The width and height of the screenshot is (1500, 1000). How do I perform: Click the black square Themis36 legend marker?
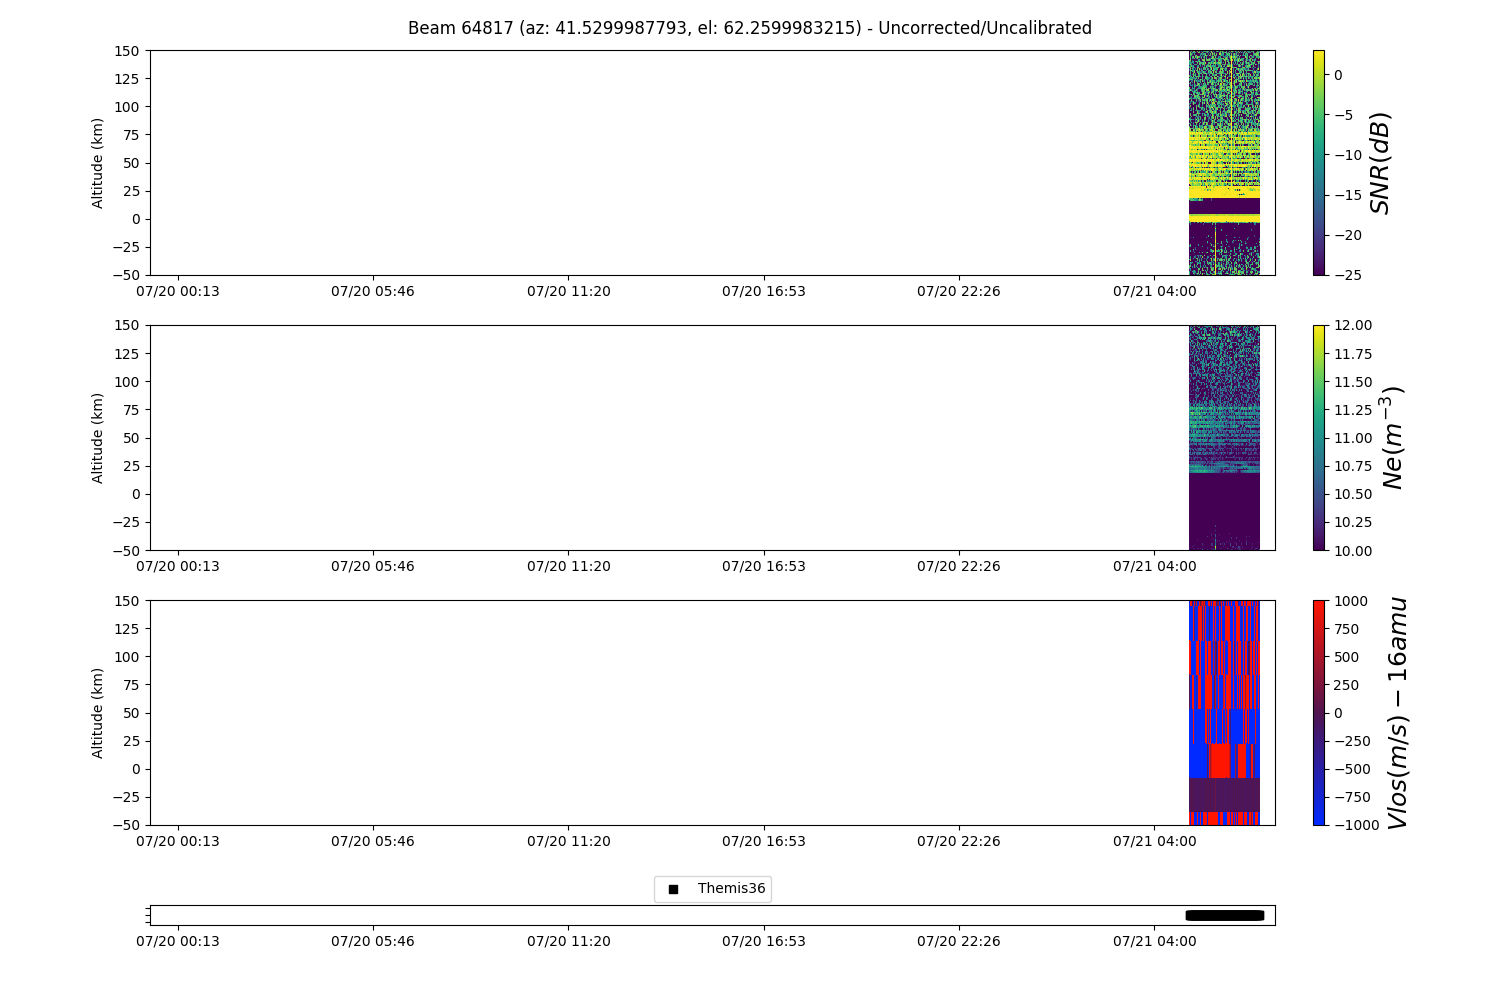click(673, 889)
